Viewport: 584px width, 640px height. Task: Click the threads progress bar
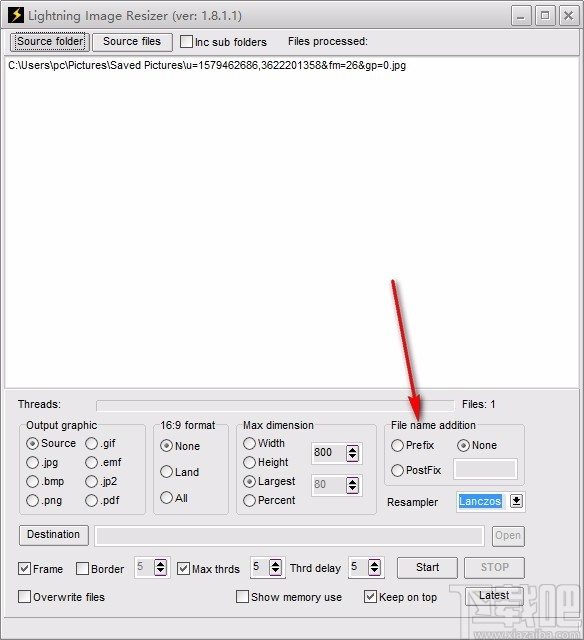(x=275, y=406)
